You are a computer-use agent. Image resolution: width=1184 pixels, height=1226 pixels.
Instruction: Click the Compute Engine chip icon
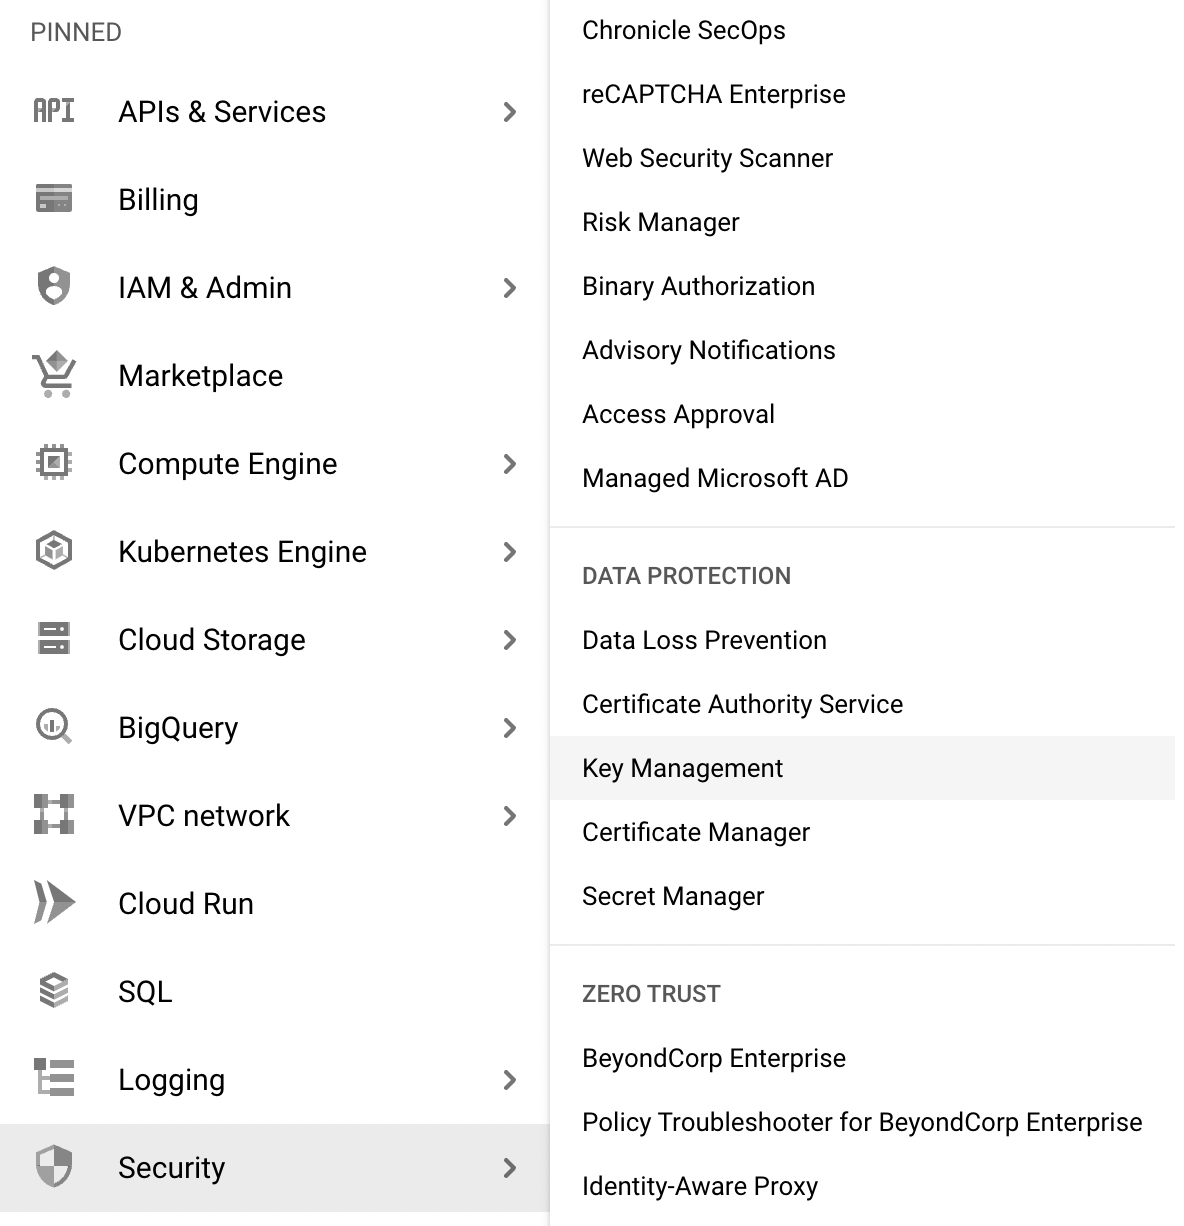[x=54, y=462]
